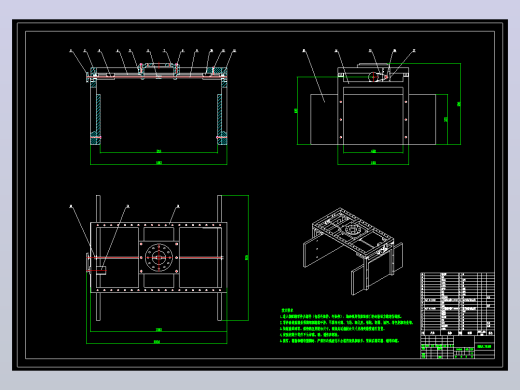Select the red horizontal centerline shaft in the plan view
This screenshot has height=390, width=520.
[x=155, y=257]
